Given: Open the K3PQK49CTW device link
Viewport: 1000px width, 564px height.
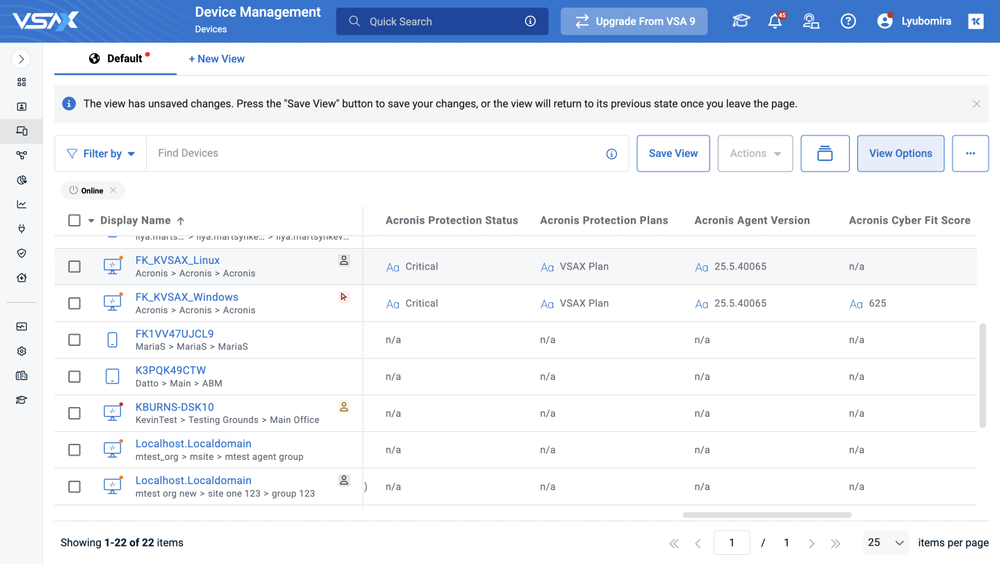Looking at the screenshot, I should [x=170, y=370].
